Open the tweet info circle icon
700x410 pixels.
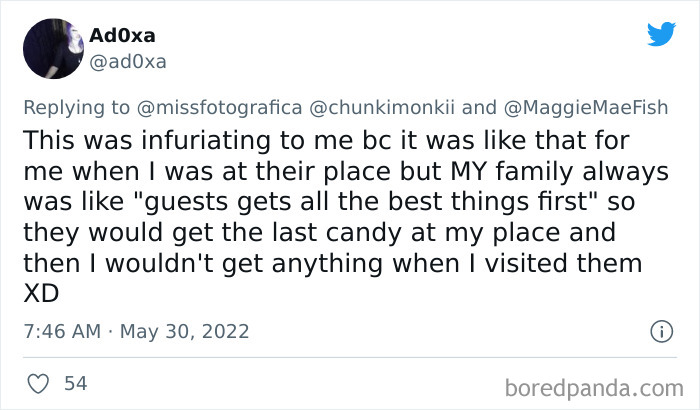point(660,331)
